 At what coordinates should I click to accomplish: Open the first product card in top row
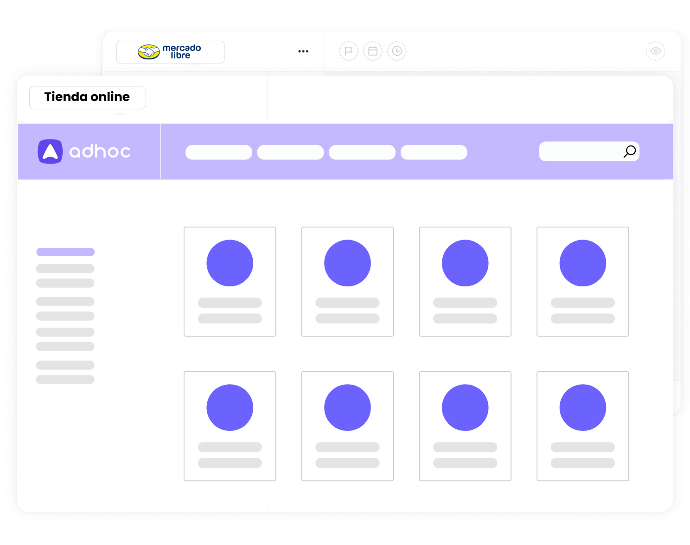click(x=230, y=281)
